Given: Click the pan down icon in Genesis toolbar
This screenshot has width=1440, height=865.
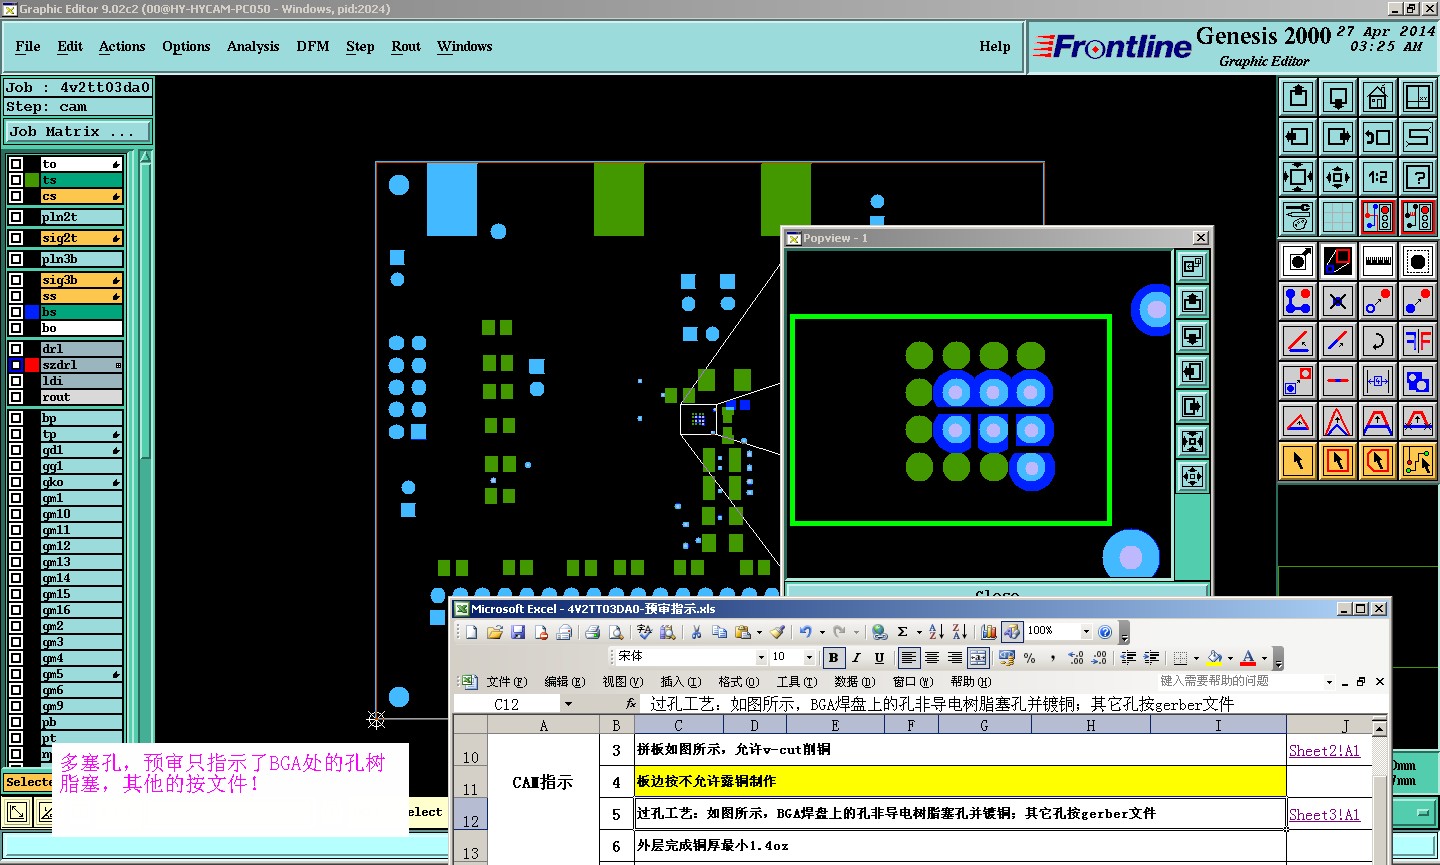Looking at the screenshot, I should 1338,97.
